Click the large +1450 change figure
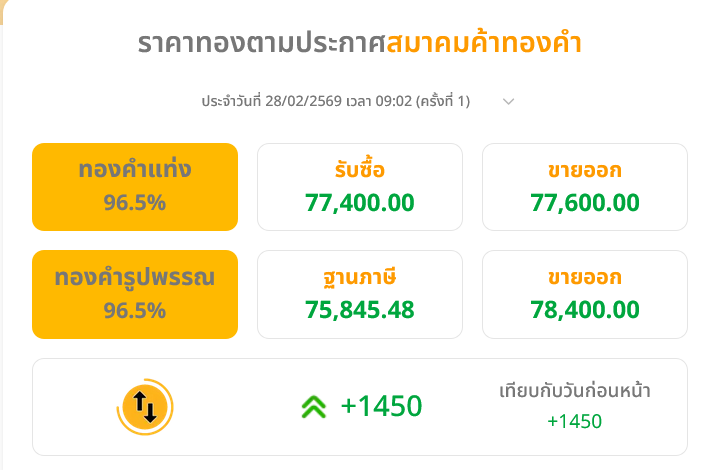Screen dimensions: 703x470 [381, 406]
